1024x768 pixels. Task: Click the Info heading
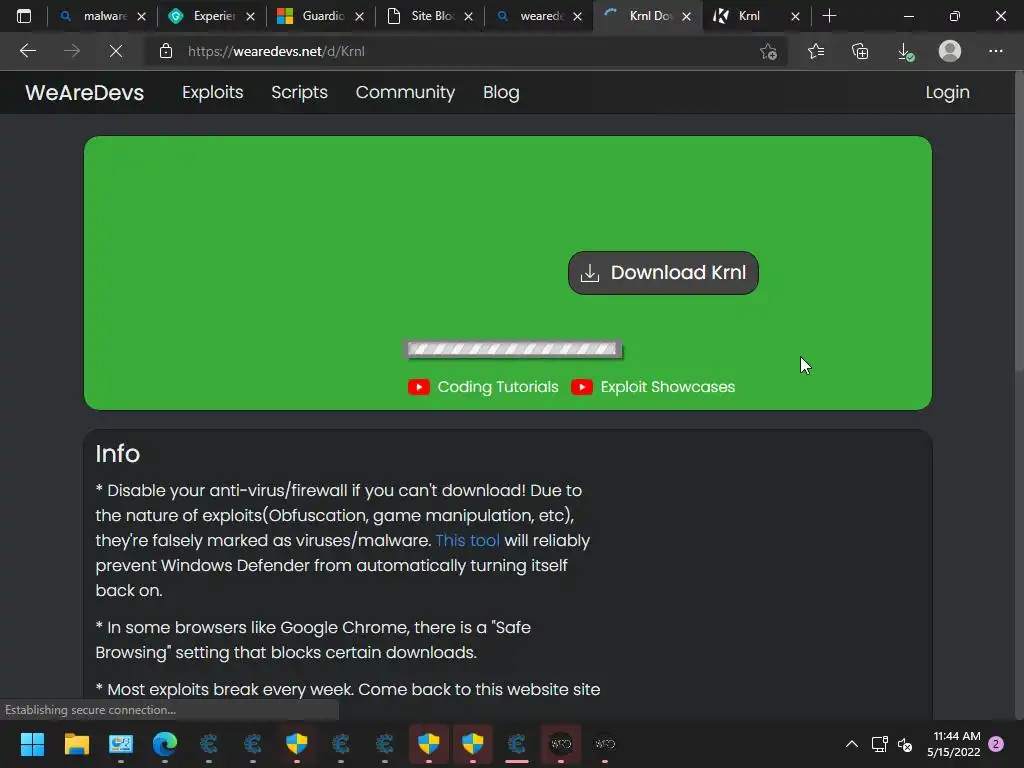[118, 453]
